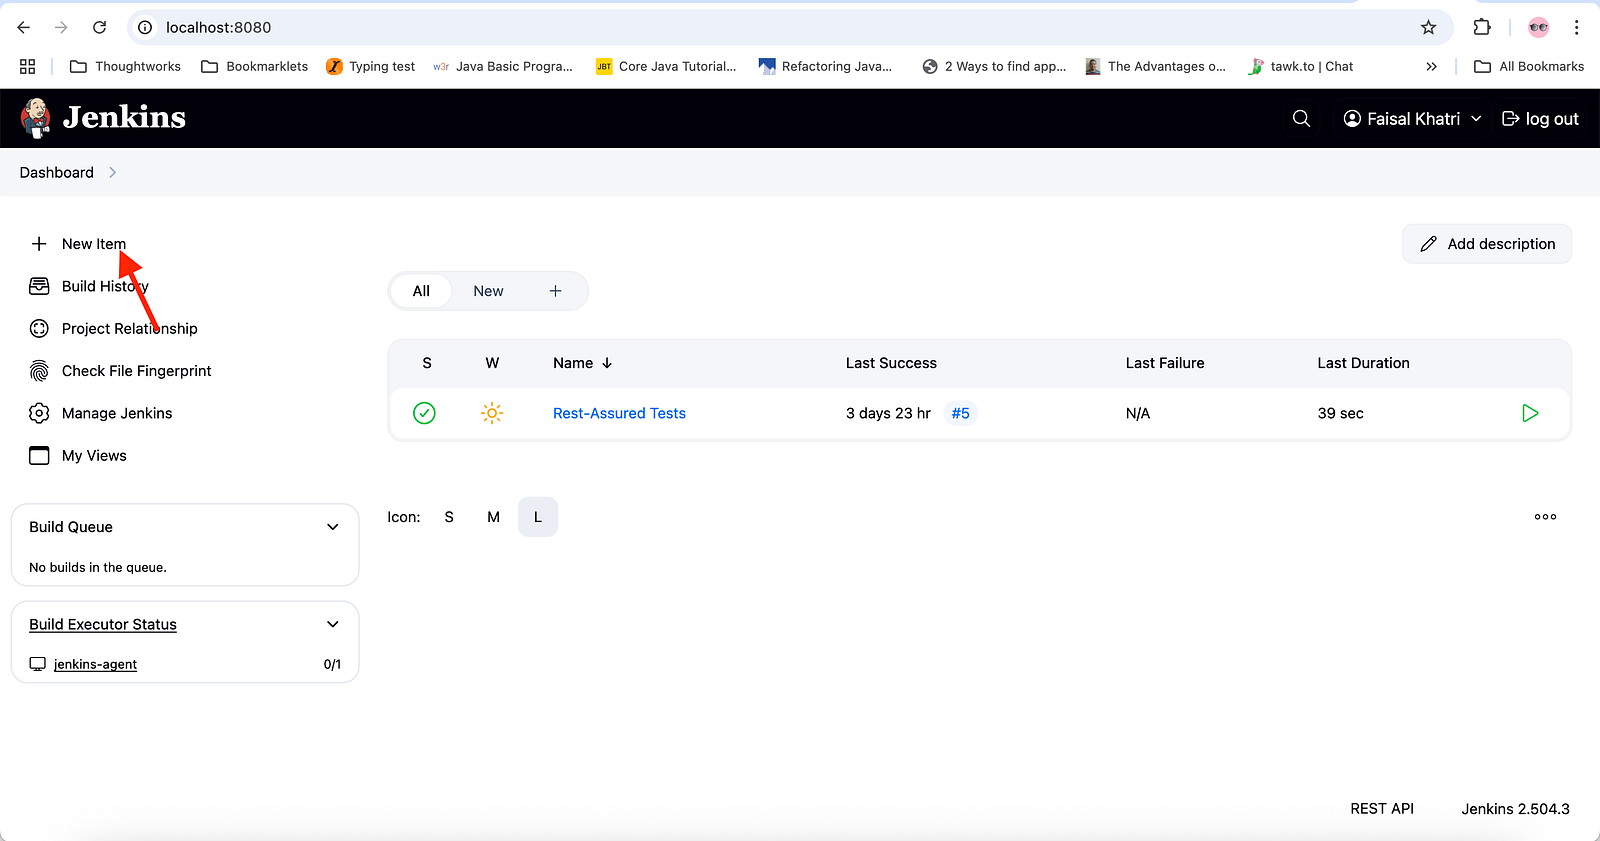Screen dimensions: 1600x841
Task: Sort by Last Duration column header
Action: click(1363, 363)
